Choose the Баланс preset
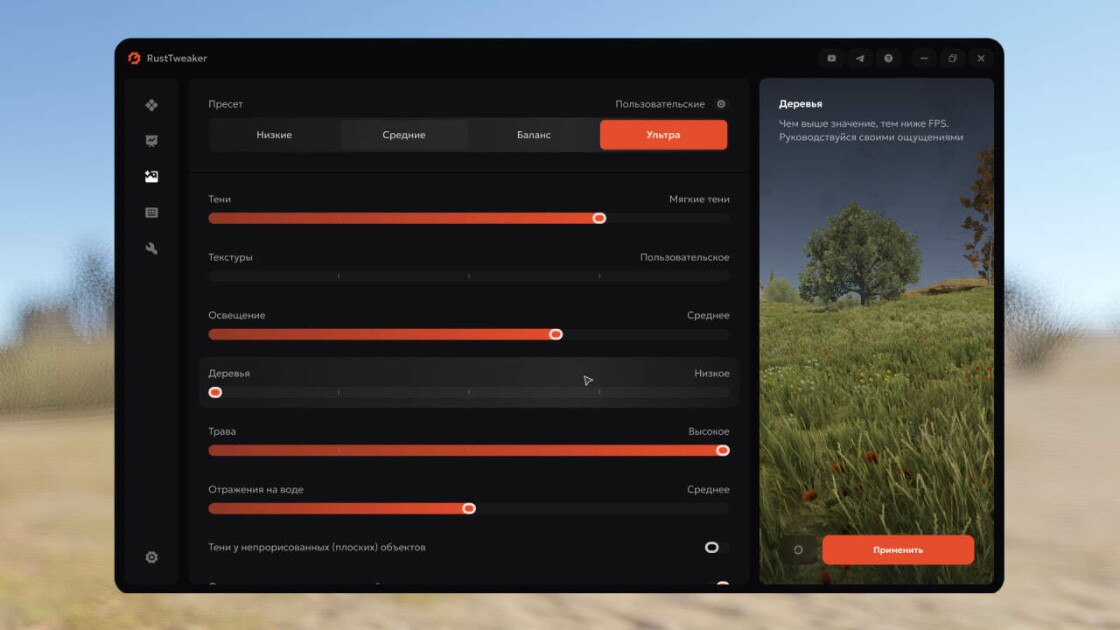This screenshot has width=1120, height=630. click(534, 135)
